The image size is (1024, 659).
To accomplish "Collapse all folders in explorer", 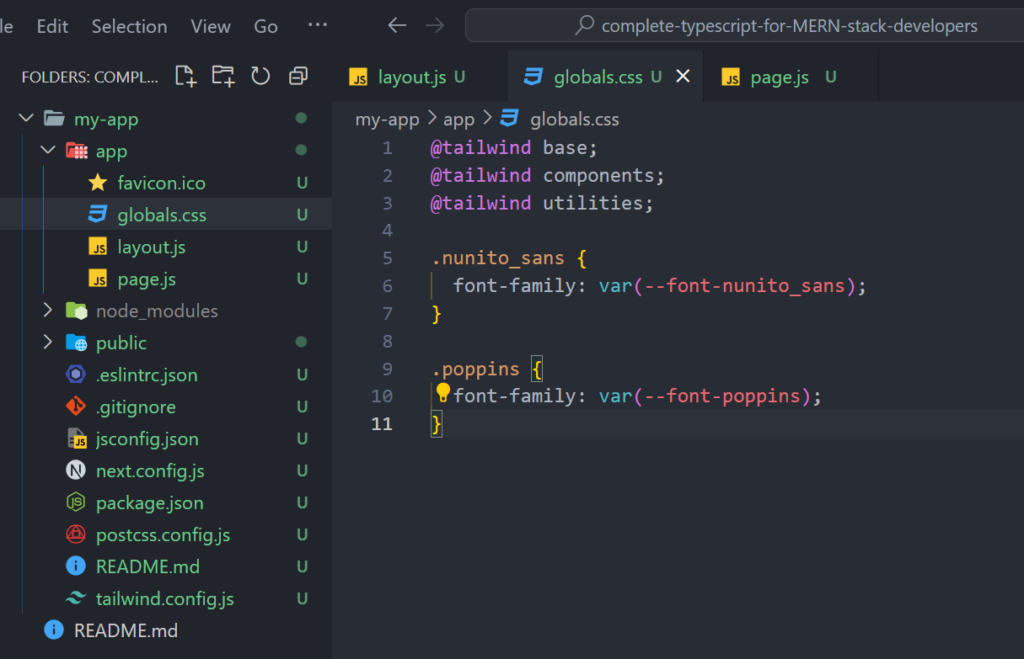I will [x=297, y=77].
